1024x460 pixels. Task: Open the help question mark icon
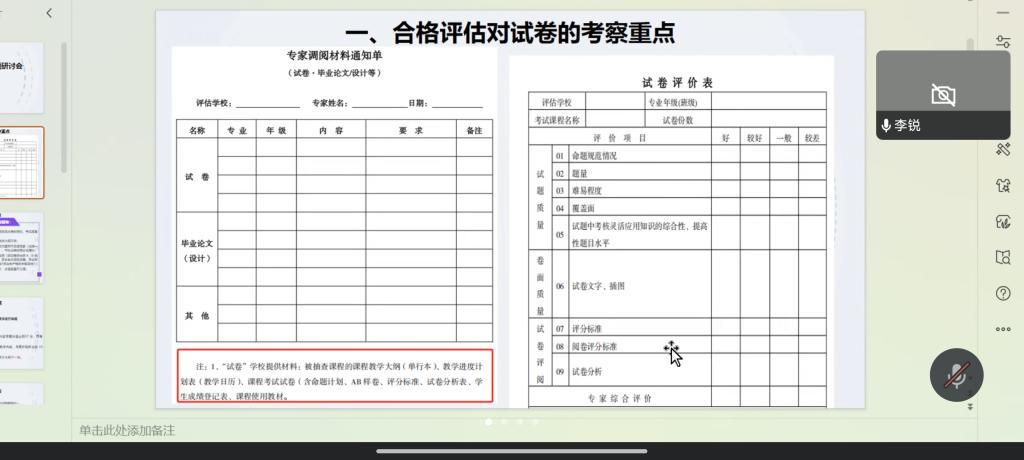[1003, 293]
